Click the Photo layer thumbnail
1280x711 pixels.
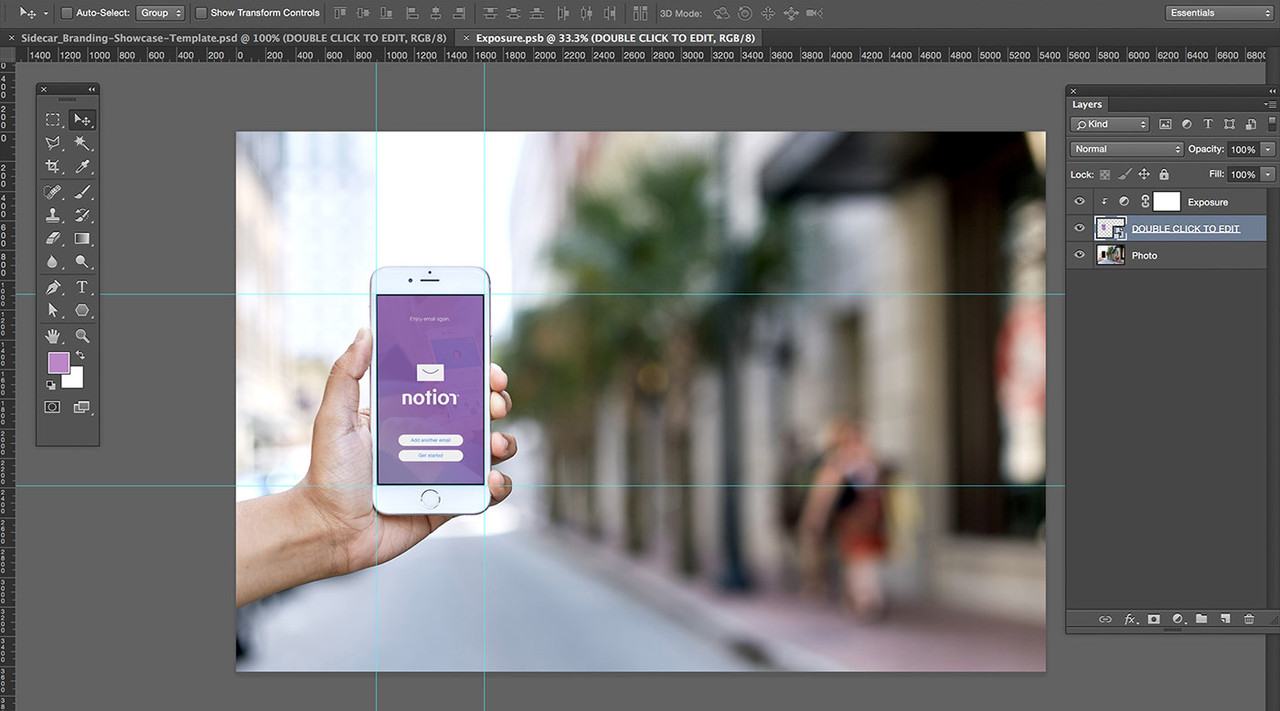(1110, 255)
